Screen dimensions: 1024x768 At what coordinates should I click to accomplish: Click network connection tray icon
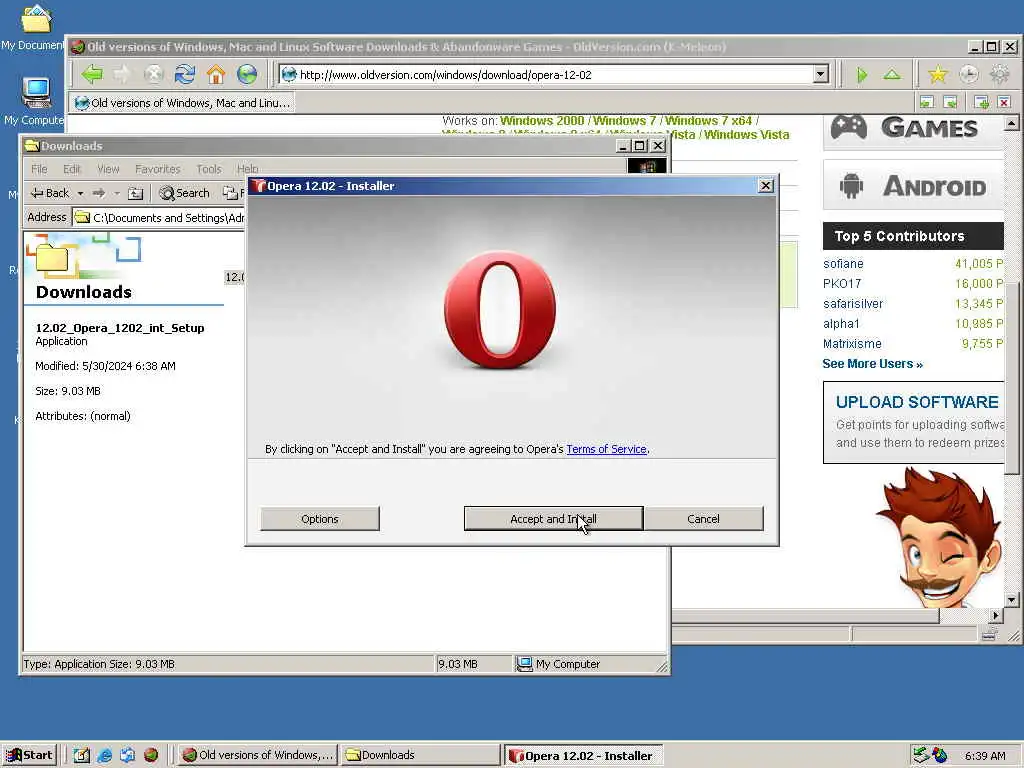(x=920, y=755)
